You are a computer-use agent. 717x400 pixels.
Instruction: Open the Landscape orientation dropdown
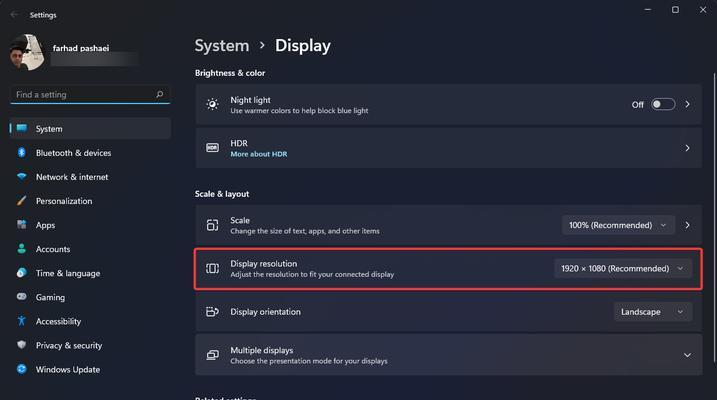653,312
